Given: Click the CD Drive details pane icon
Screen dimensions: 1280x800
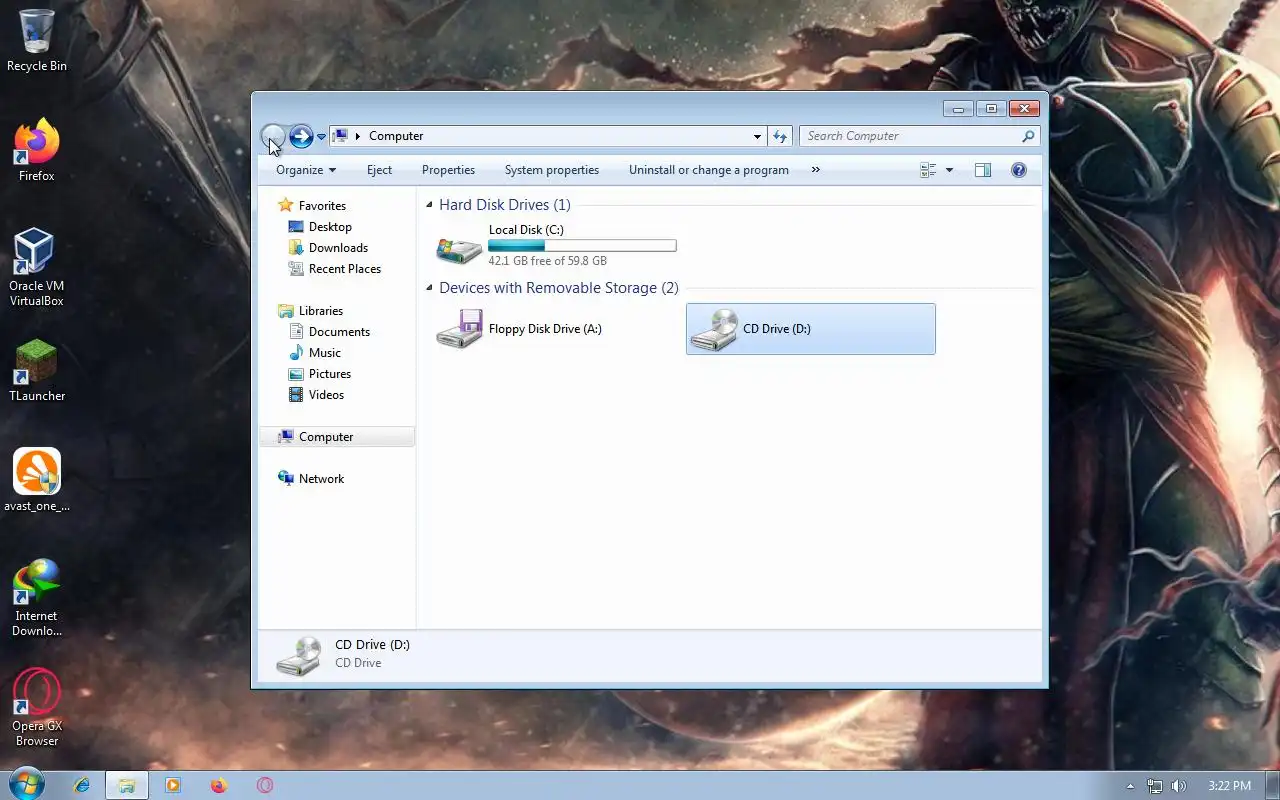Looking at the screenshot, I should click(x=299, y=655).
